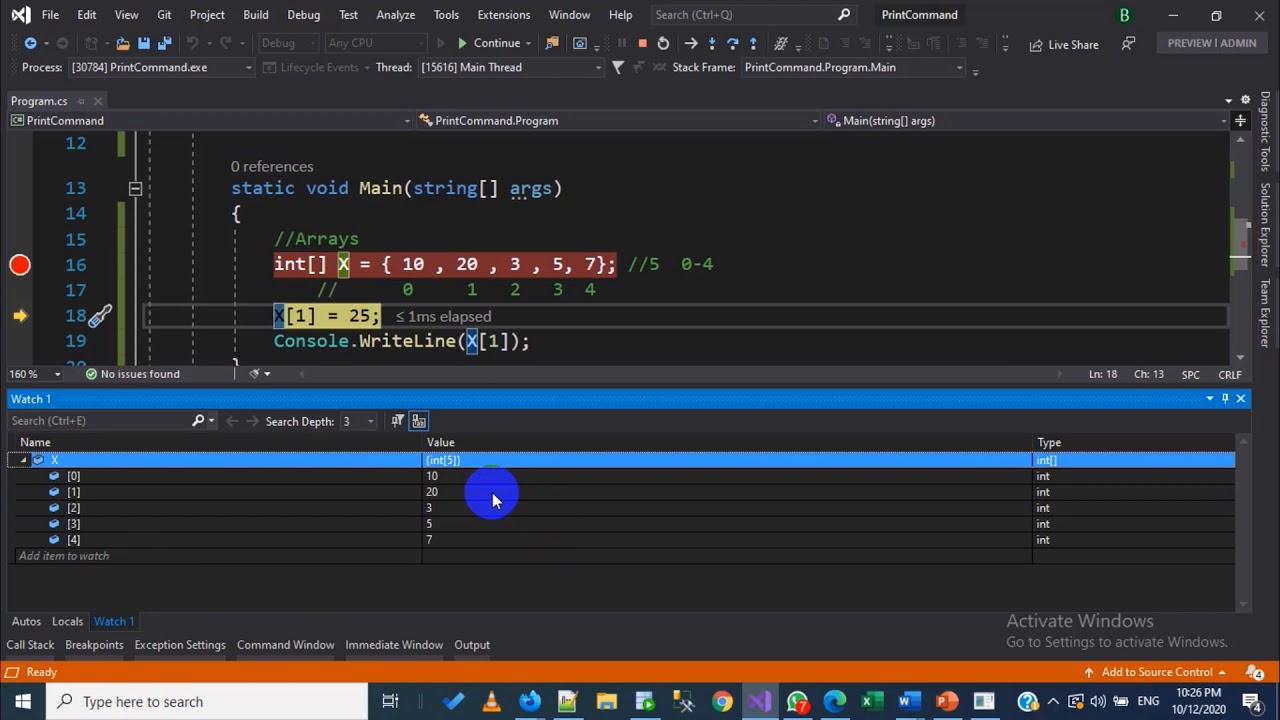This screenshot has height=720, width=1280.
Task: Open the Immediate Window tab
Action: (x=394, y=645)
